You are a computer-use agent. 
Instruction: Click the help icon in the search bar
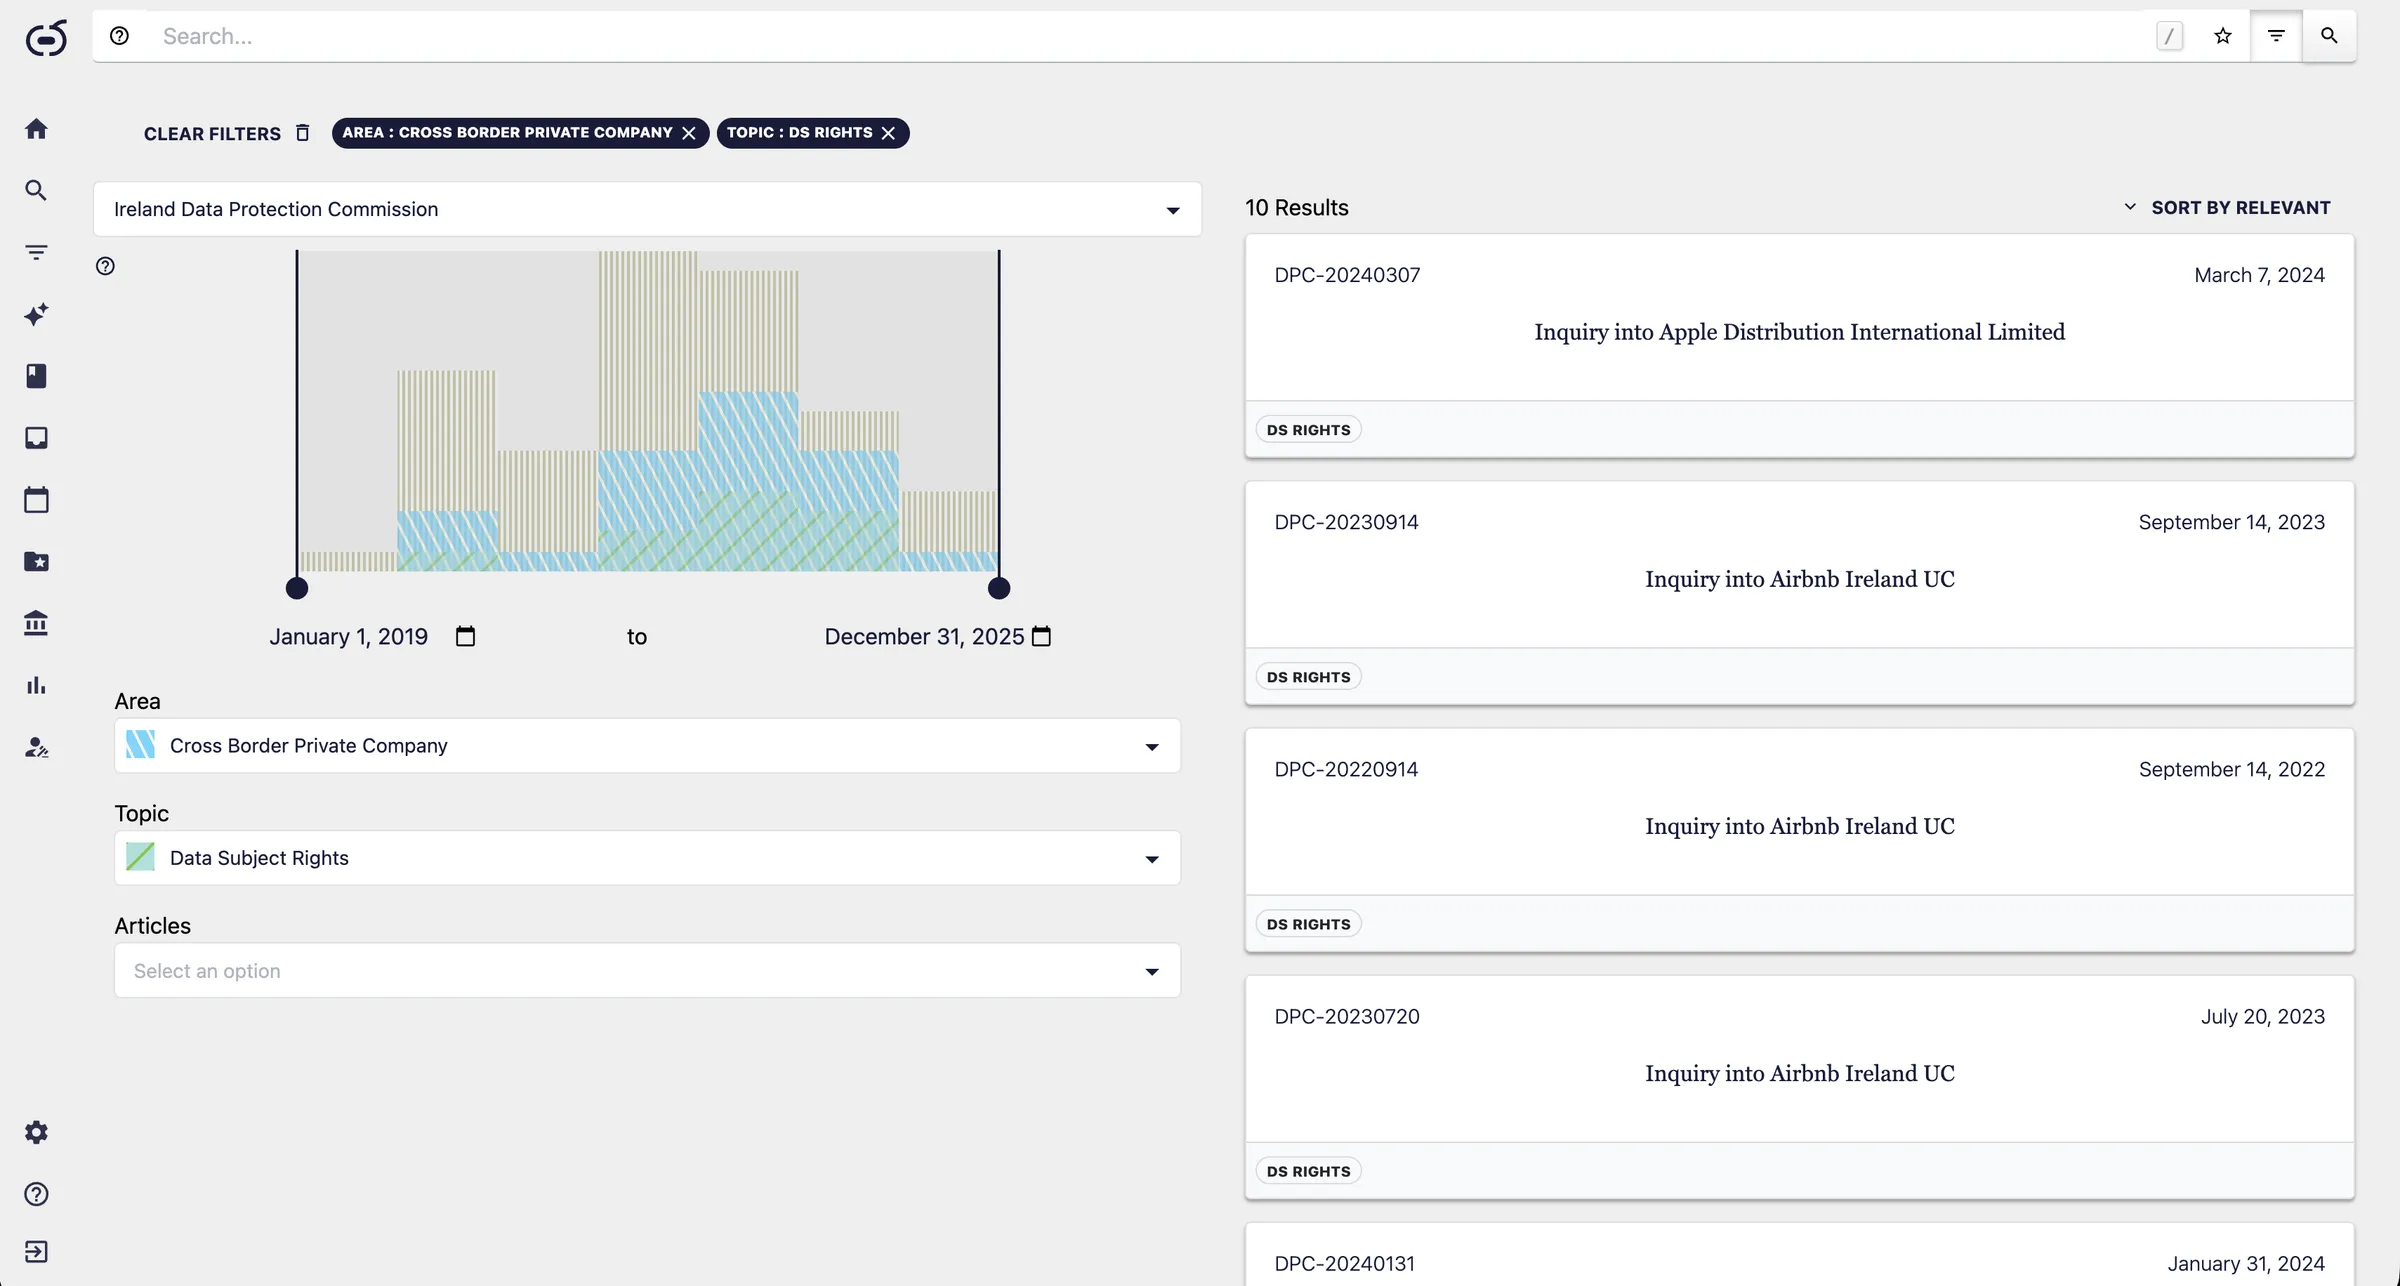pyautogui.click(x=119, y=36)
